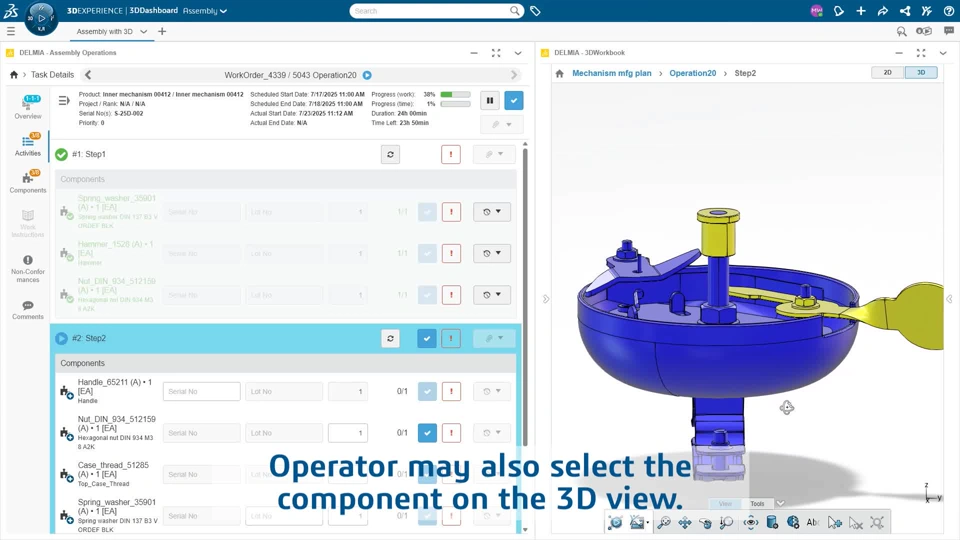Image resolution: width=960 pixels, height=540 pixels.
Task: Open the Non-Conformances sidebar section
Action: coord(28,267)
